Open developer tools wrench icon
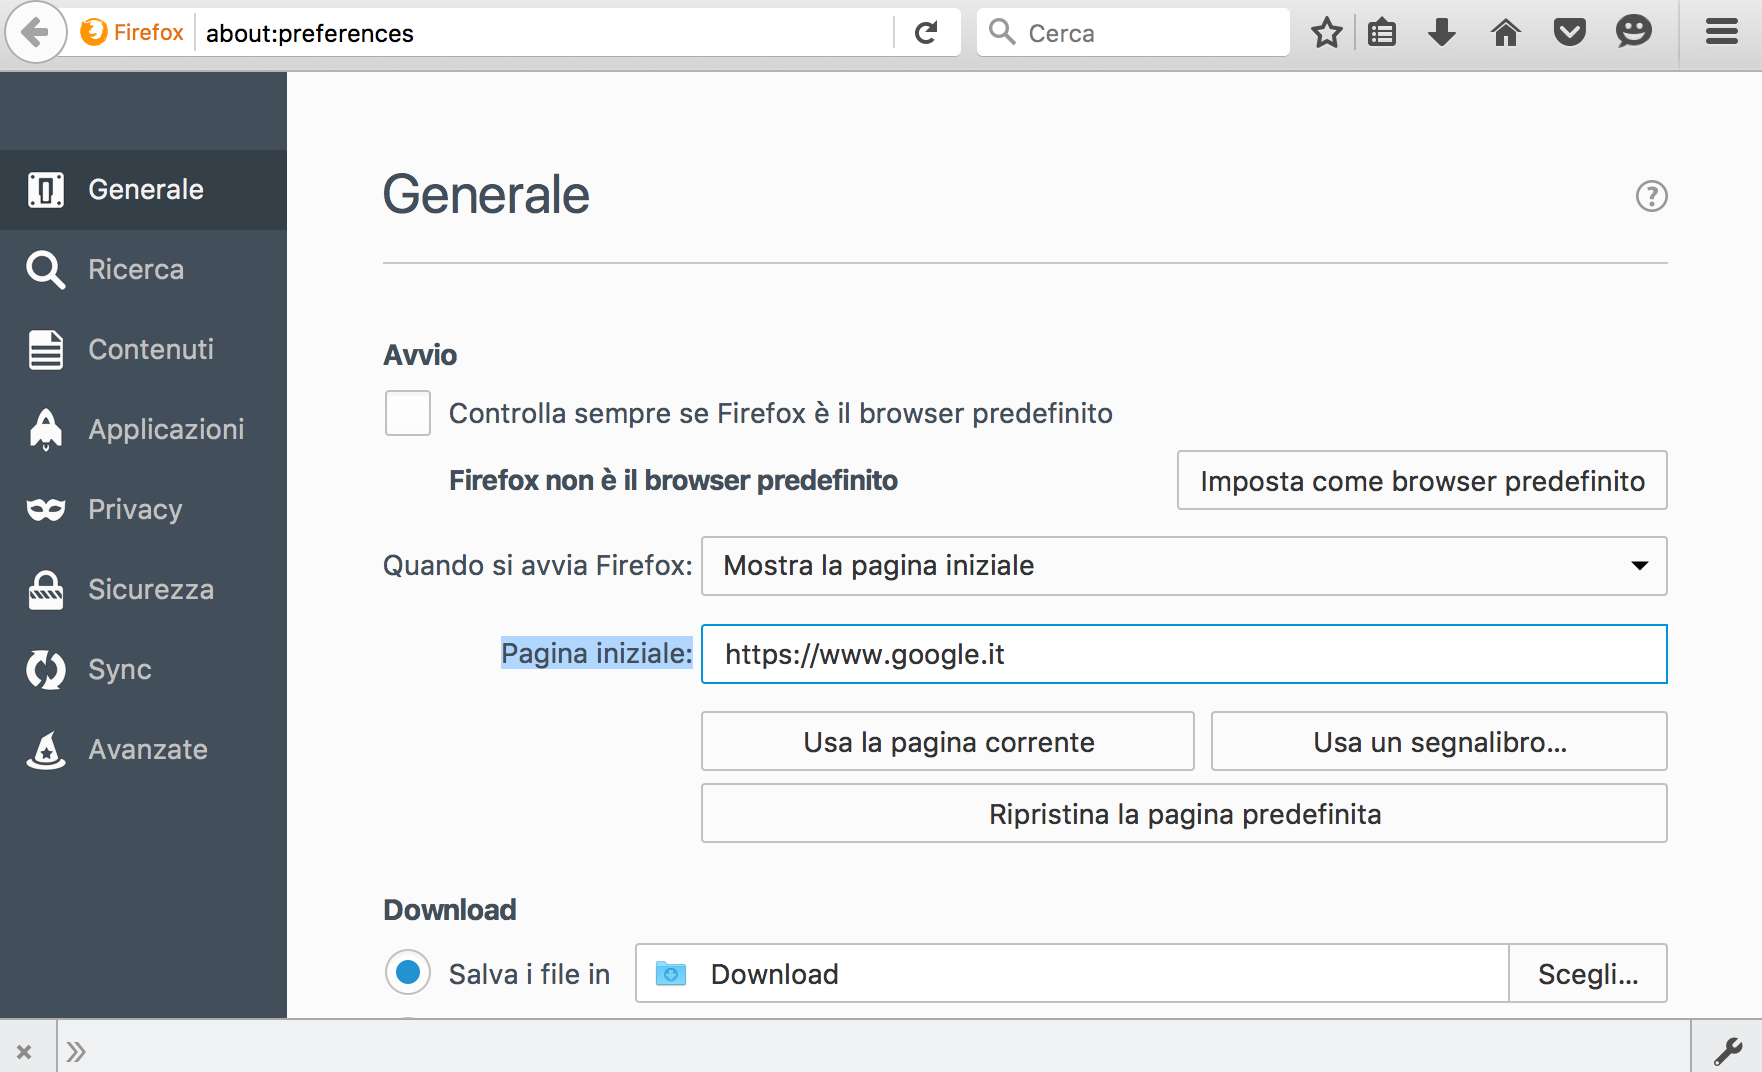The image size is (1762, 1072). [x=1728, y=1050]
